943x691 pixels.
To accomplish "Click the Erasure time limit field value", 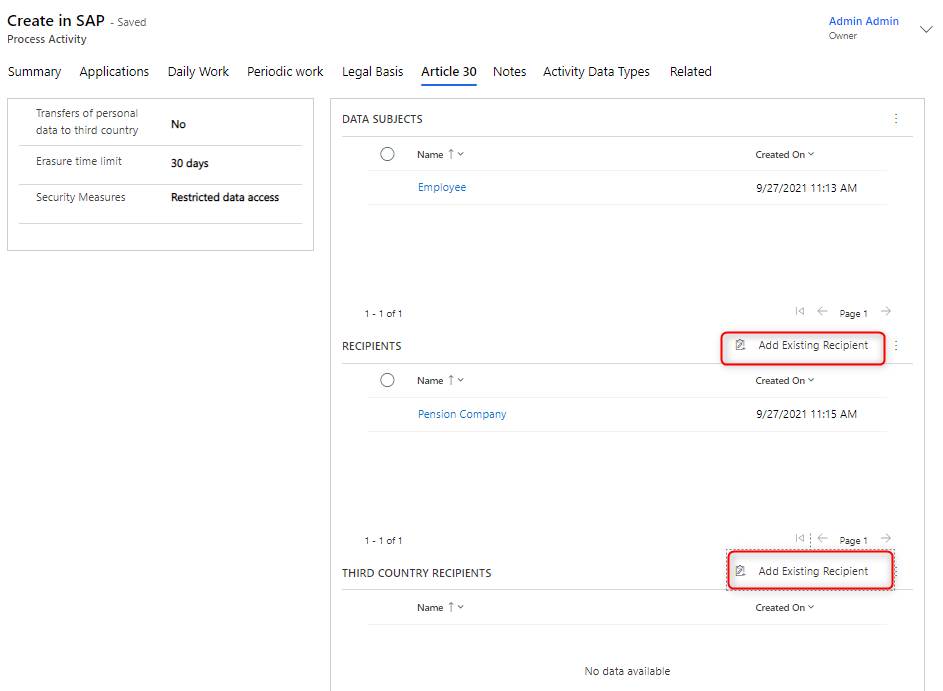I will click(x=190, y=163).
